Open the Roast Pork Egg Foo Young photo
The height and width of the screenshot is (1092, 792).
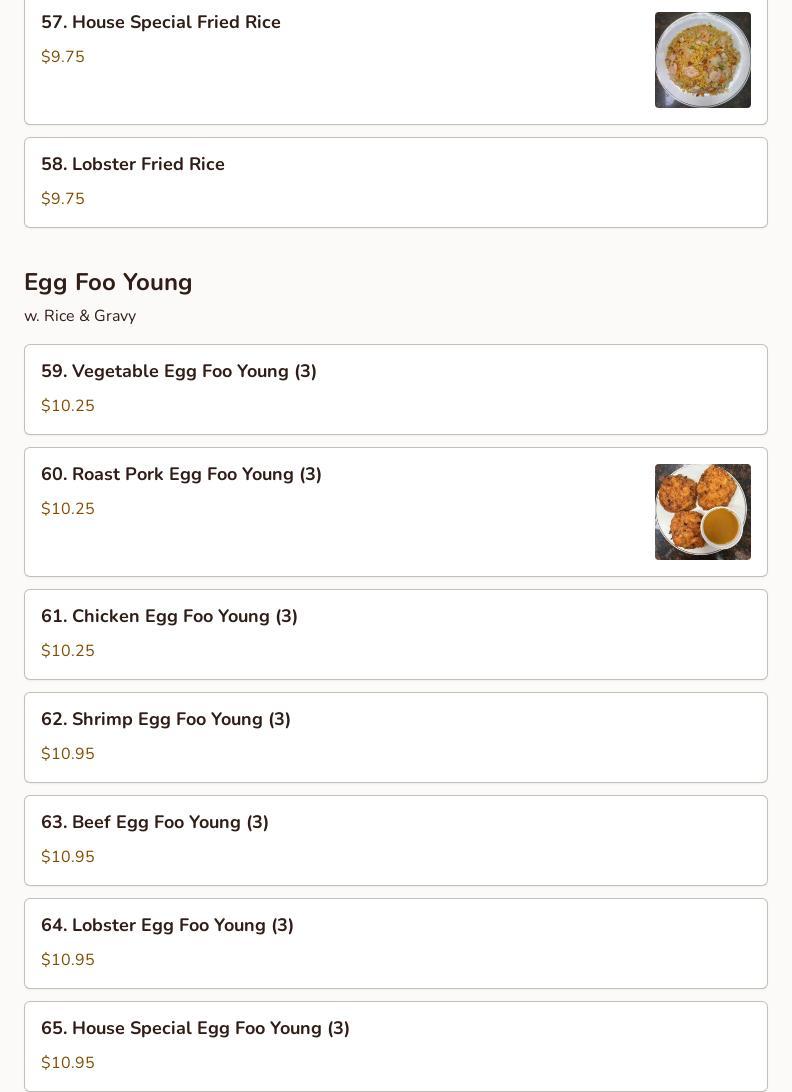702,512
